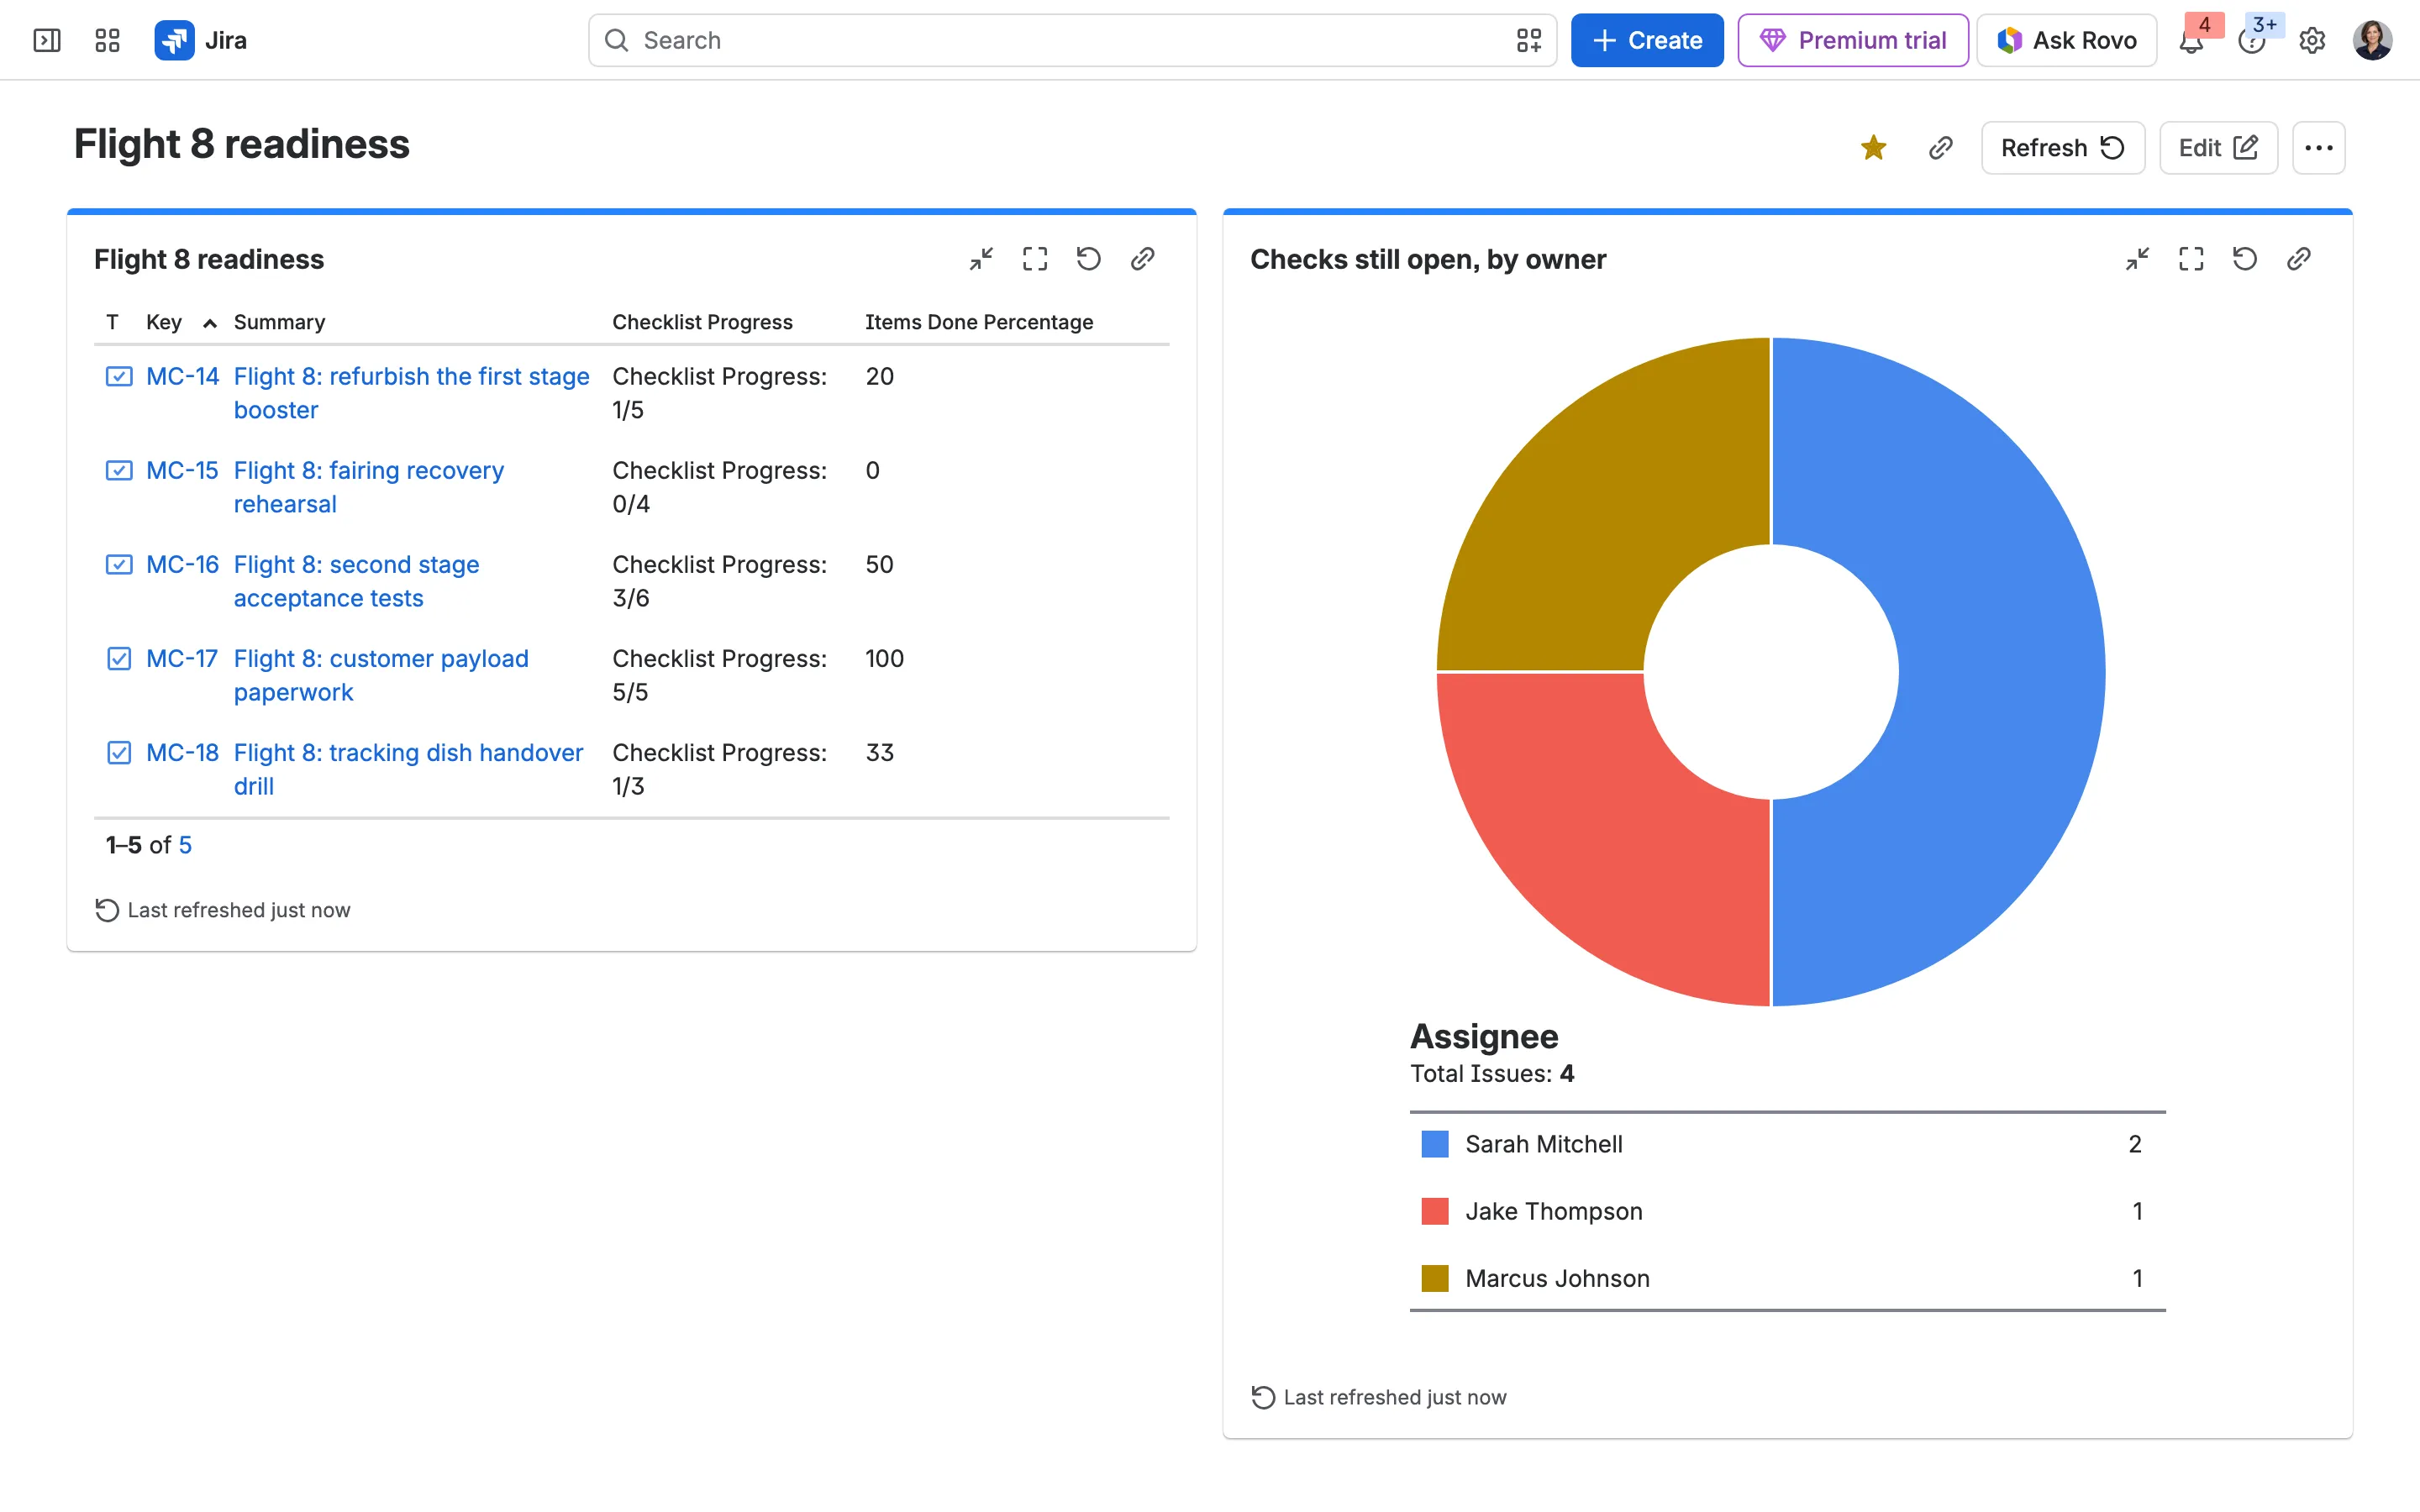Open issue key MC-14
Viewport: 2420px width, 1512px height.
click(182, 377)
